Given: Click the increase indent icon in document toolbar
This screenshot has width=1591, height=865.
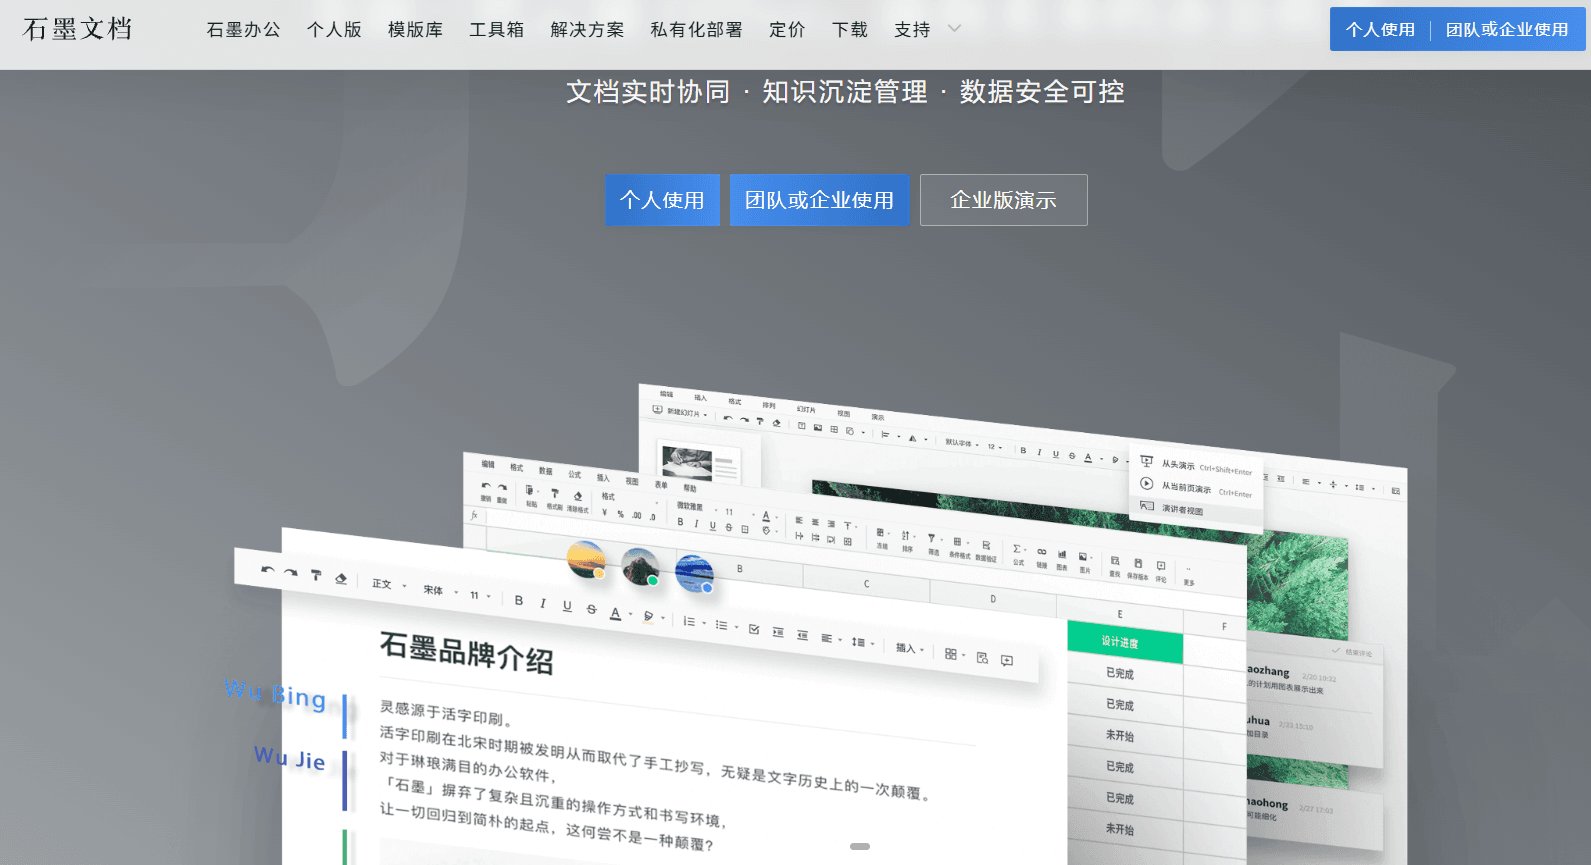Looking at the screenshot, I should [x=778, y=632].
